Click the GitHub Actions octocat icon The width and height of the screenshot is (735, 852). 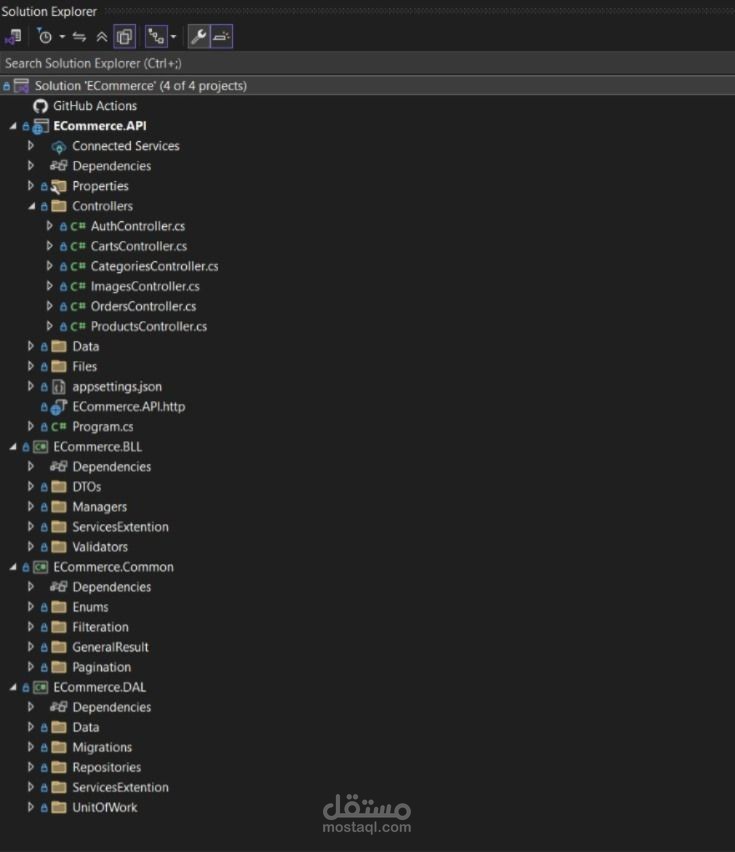pyautogui.click(x=40, y=106)
